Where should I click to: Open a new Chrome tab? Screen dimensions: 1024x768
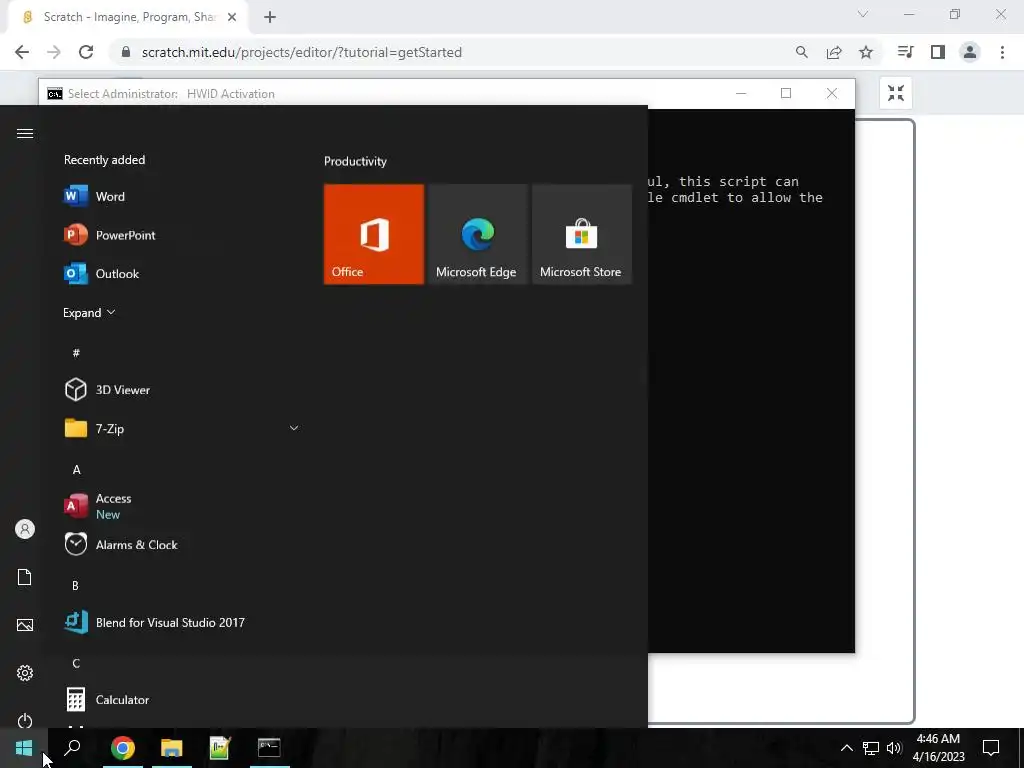pyautogui.click(x=270, y=18)
